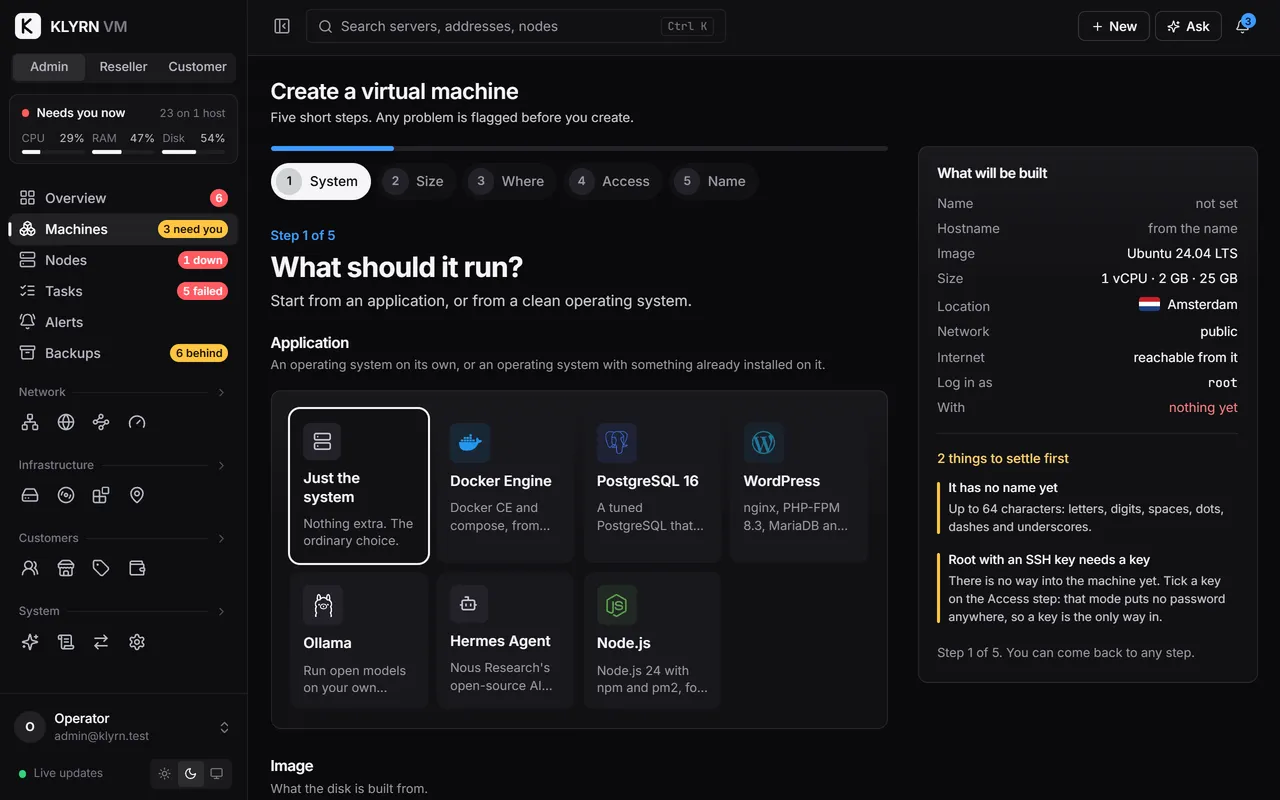Viewport: 1280px width, 800px height.
Task: Expand the Infrastructure section chevron
Action: tap(221, 465)
